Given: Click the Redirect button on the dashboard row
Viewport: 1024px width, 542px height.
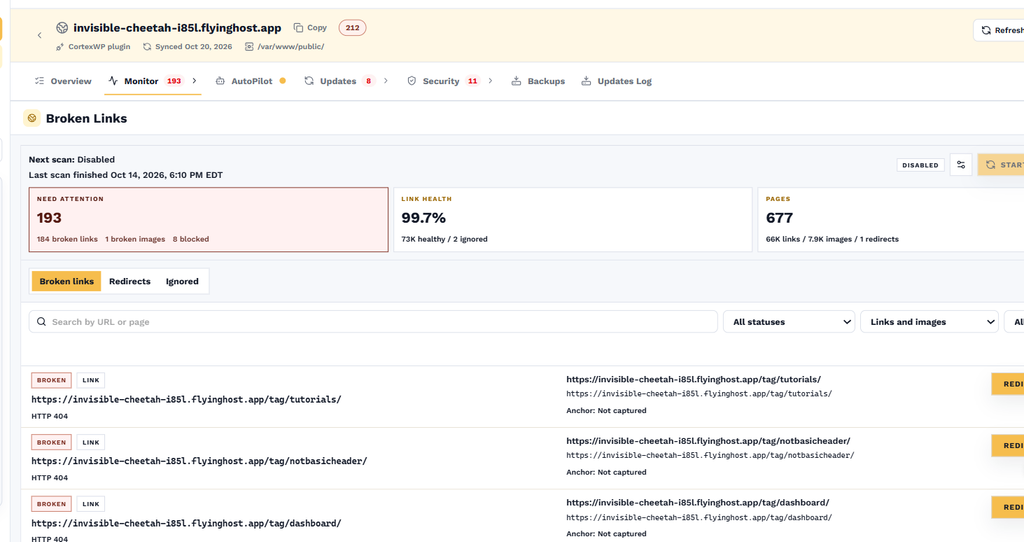Looking at the screenshot, I should coord(1008,507).
